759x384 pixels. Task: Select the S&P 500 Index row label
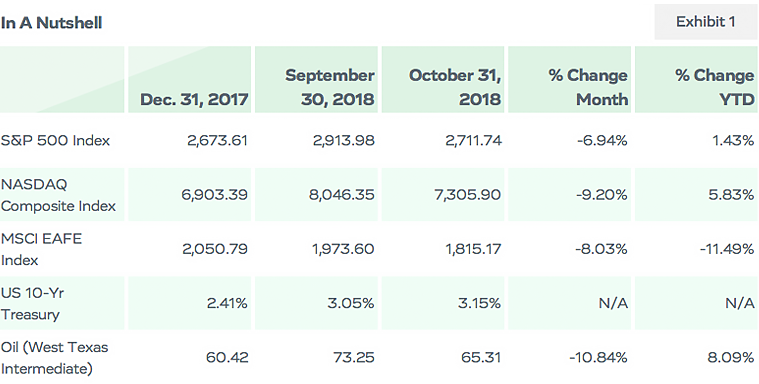pos(55,140)
